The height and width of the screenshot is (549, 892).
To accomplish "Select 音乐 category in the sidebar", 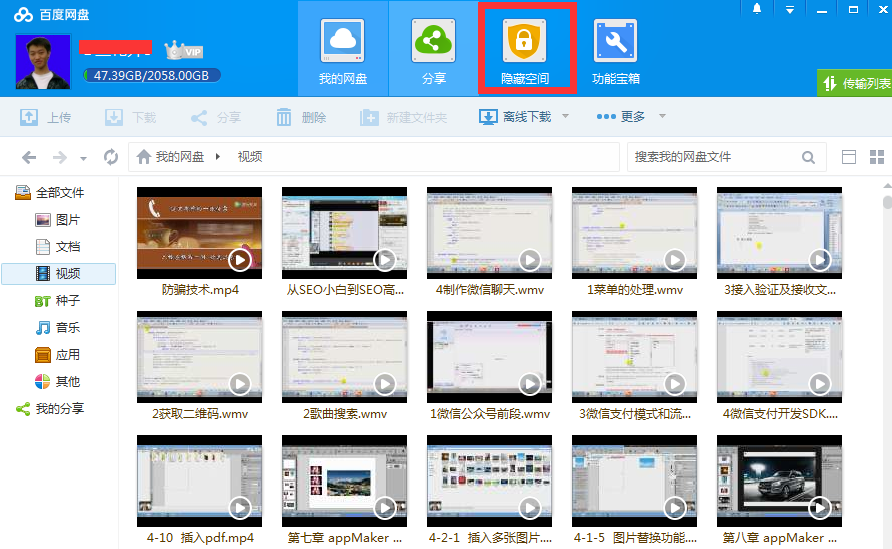I will tap(57, 328).
